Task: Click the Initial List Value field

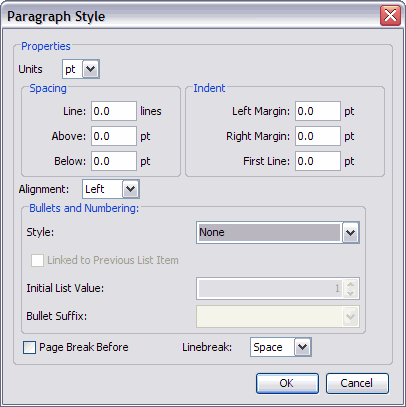Action: pos(270,288)
